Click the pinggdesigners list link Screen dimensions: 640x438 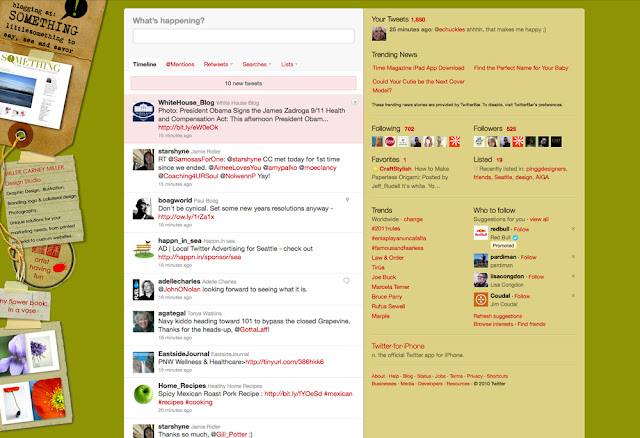(546, 169)
